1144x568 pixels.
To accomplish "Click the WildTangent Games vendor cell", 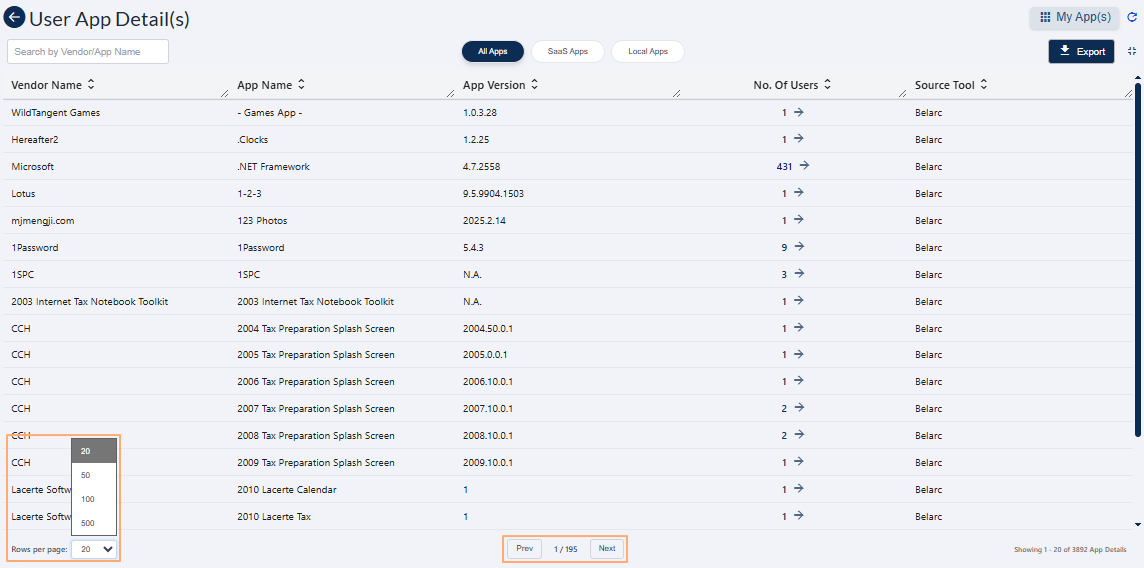I will click(x=55, y=112).
